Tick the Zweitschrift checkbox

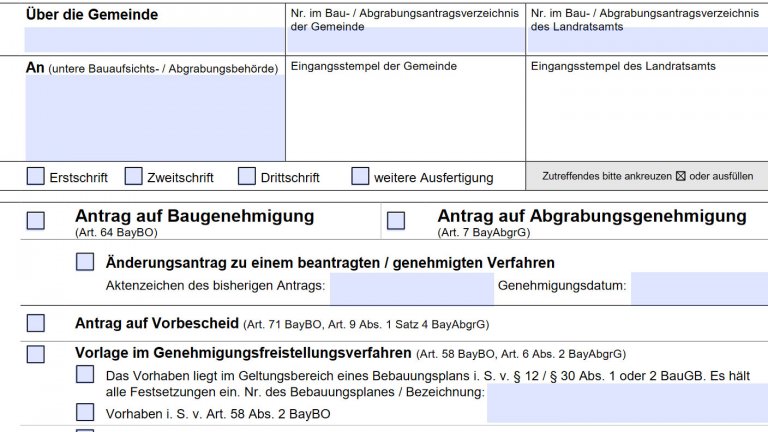(133, 177)
